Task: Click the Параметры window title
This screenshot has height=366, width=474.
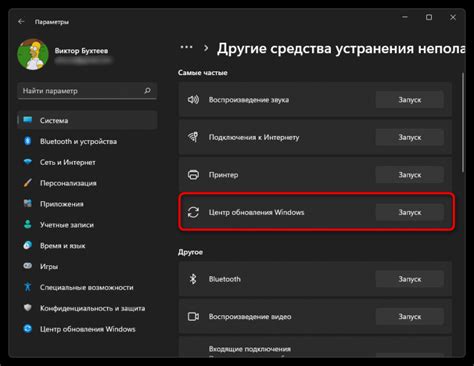Action: pos(52,22)
